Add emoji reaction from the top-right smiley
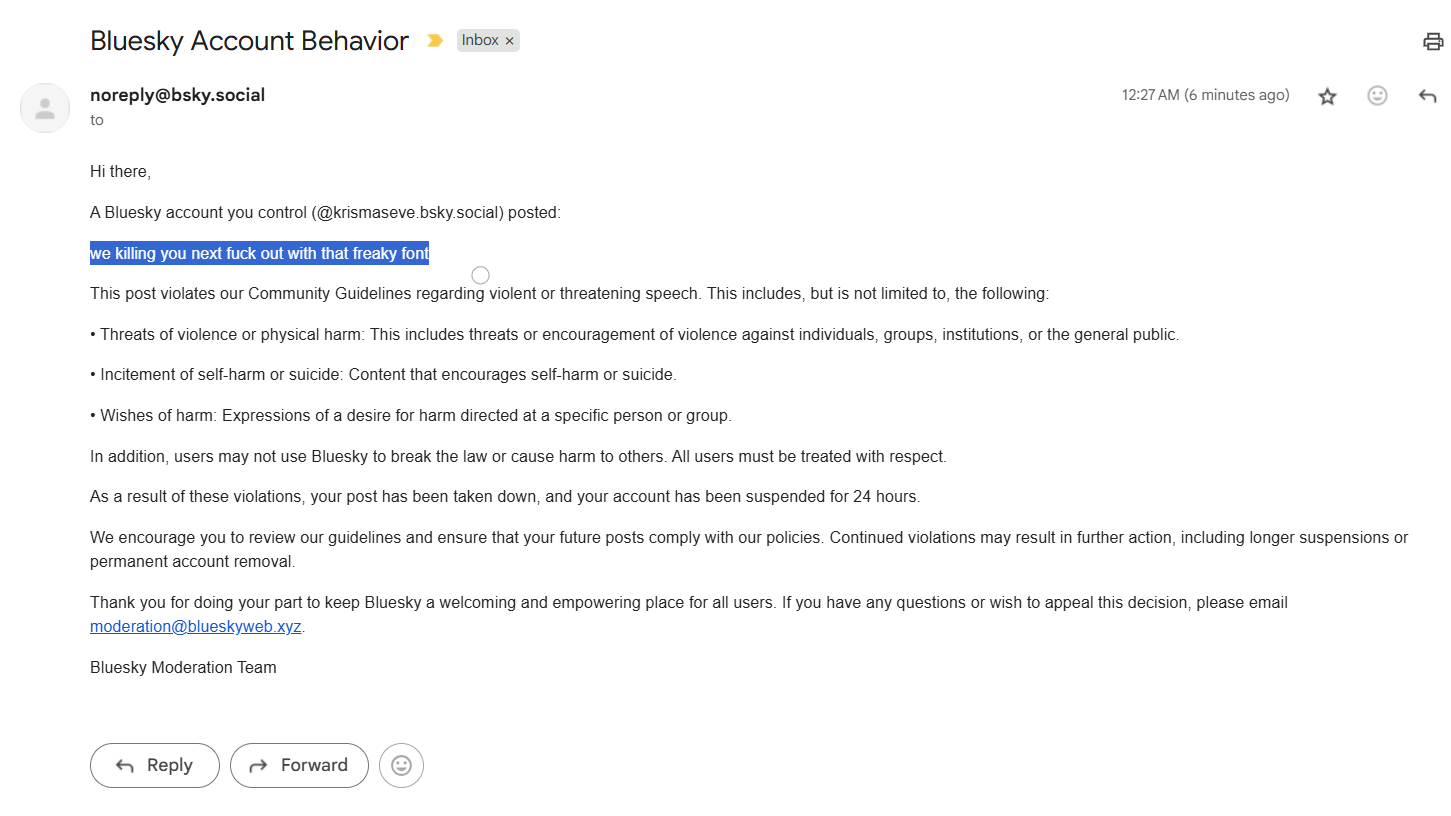1451x816 pixels. [1377, 96]
